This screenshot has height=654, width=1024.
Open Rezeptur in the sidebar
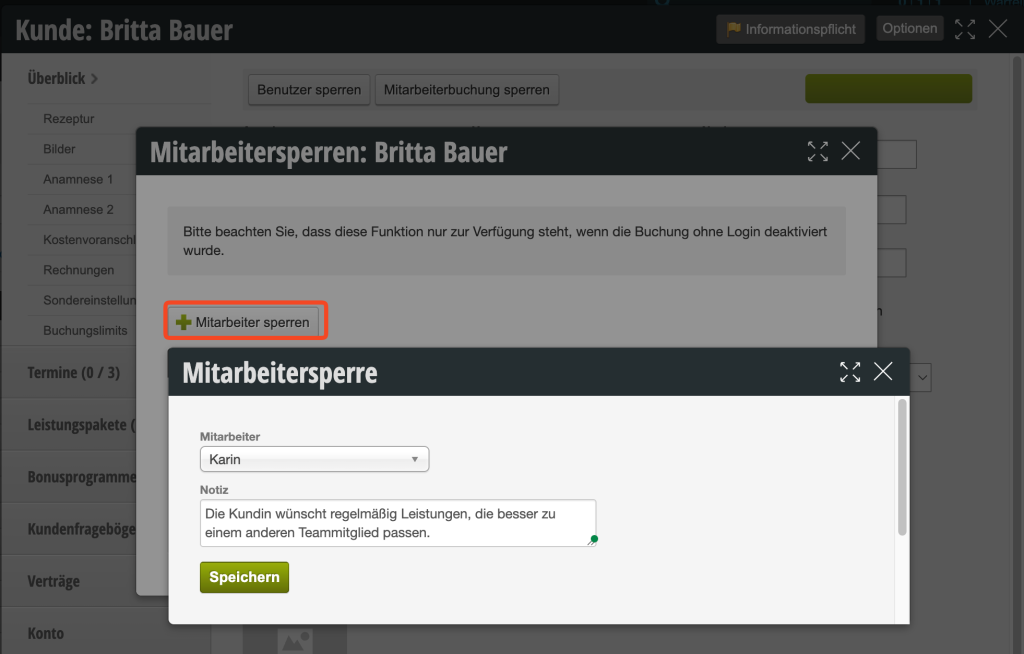click(x=68, y=119)
